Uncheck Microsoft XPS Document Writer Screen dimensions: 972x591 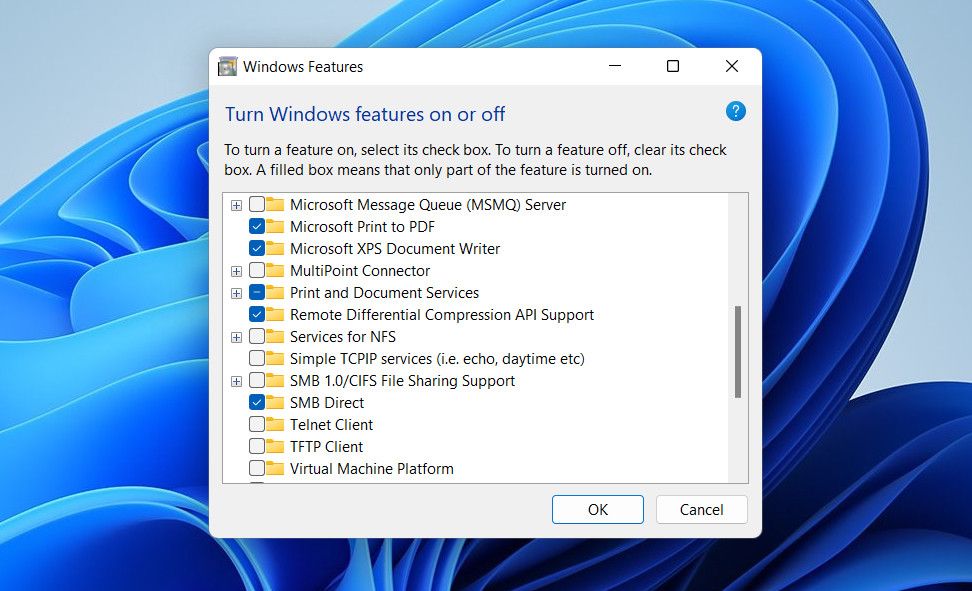pyautogui.click(x=255, y=249)
